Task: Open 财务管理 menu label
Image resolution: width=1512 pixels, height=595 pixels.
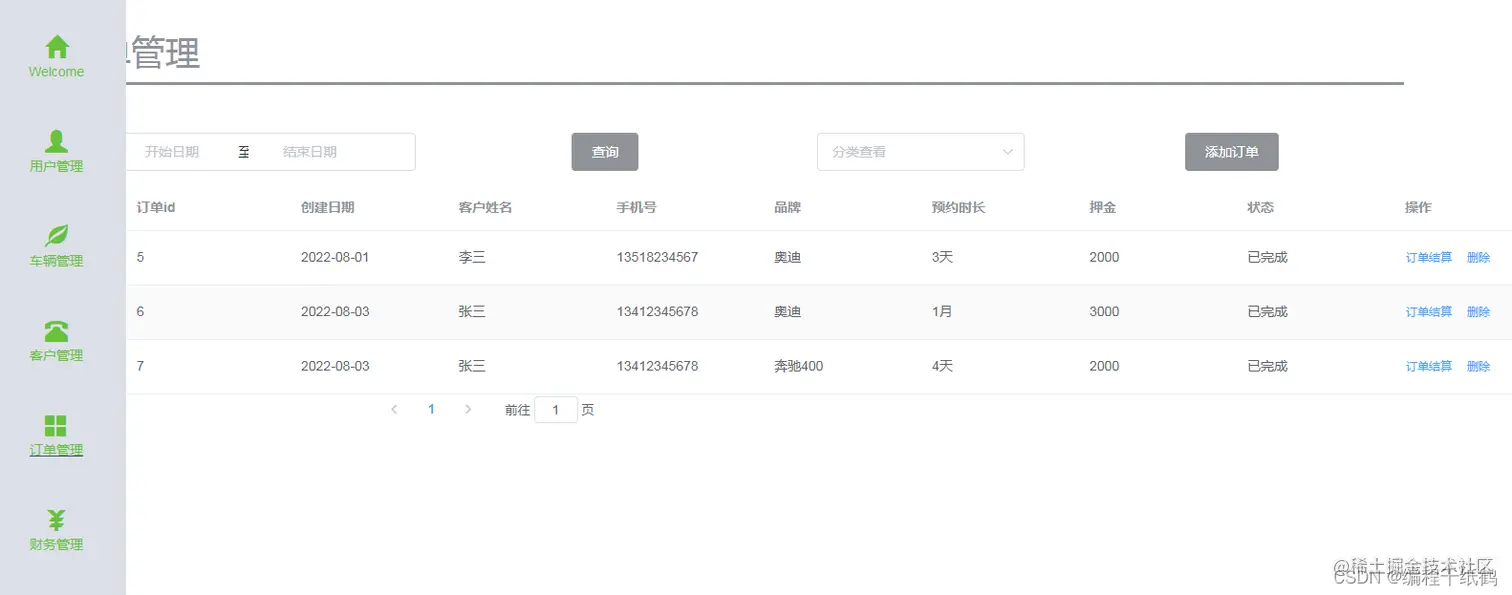Action: point(57,545)
